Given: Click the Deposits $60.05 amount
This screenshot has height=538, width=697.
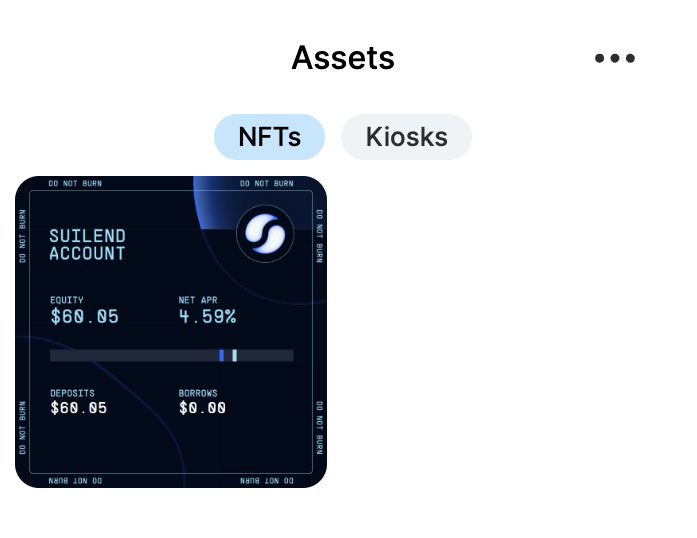Looking at the screenshot, I should point(79,408).
